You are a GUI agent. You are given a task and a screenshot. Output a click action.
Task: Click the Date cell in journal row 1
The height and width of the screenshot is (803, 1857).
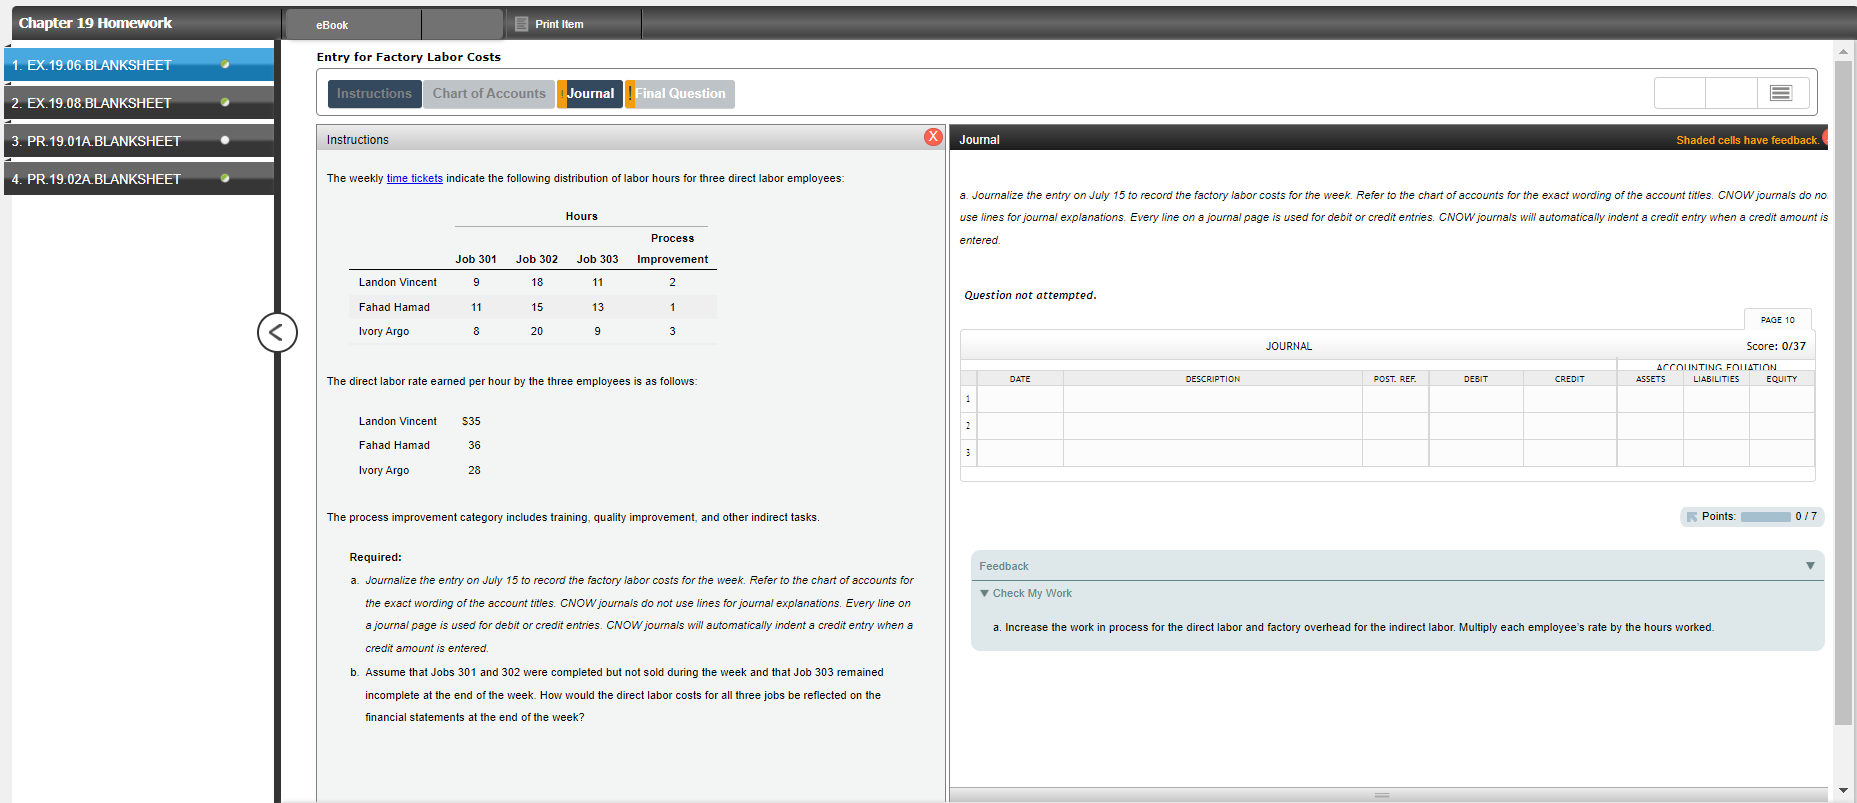[x=1020, y=399]
